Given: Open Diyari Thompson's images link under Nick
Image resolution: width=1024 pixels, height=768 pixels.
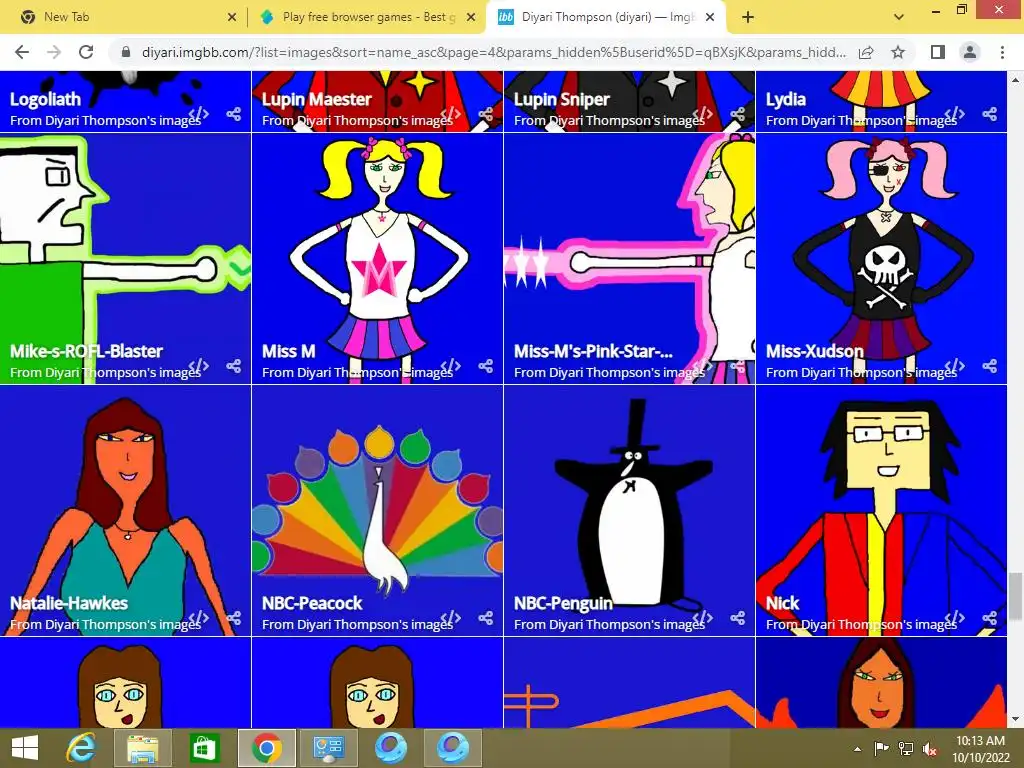Looking at the screenshot, I should coord(879,624).
